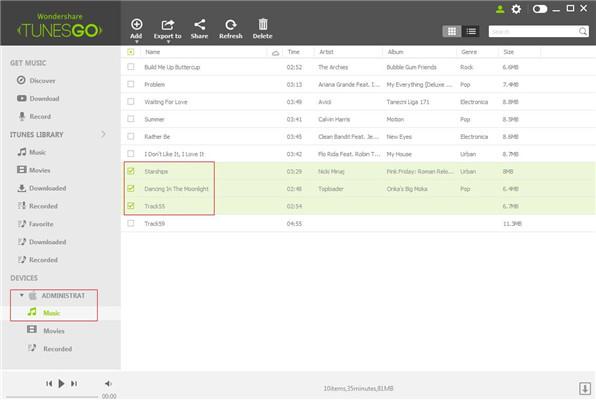Click the playback progress slider
Image resolution: width=596 pixels, height=400 pixels.
(52, 397)
